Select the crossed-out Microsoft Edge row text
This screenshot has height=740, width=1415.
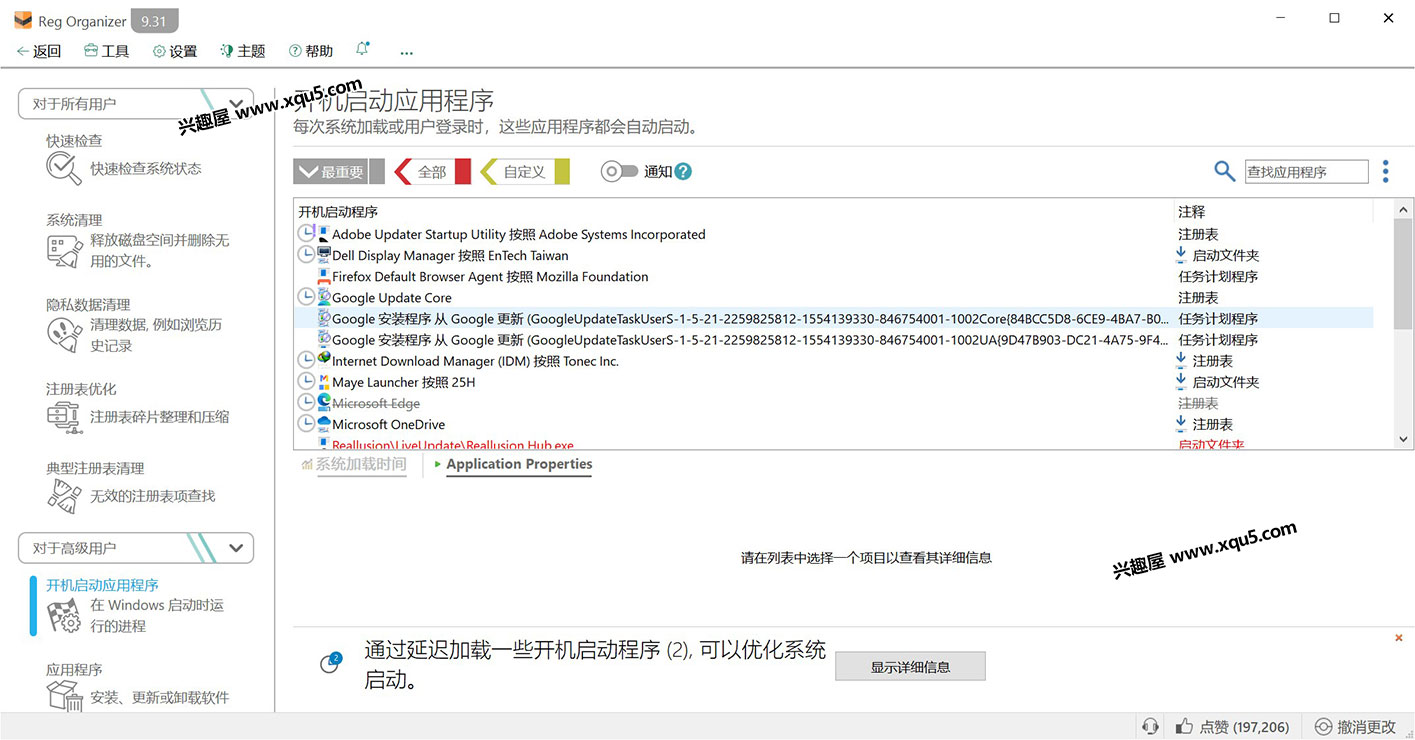(x=376, y=403)
